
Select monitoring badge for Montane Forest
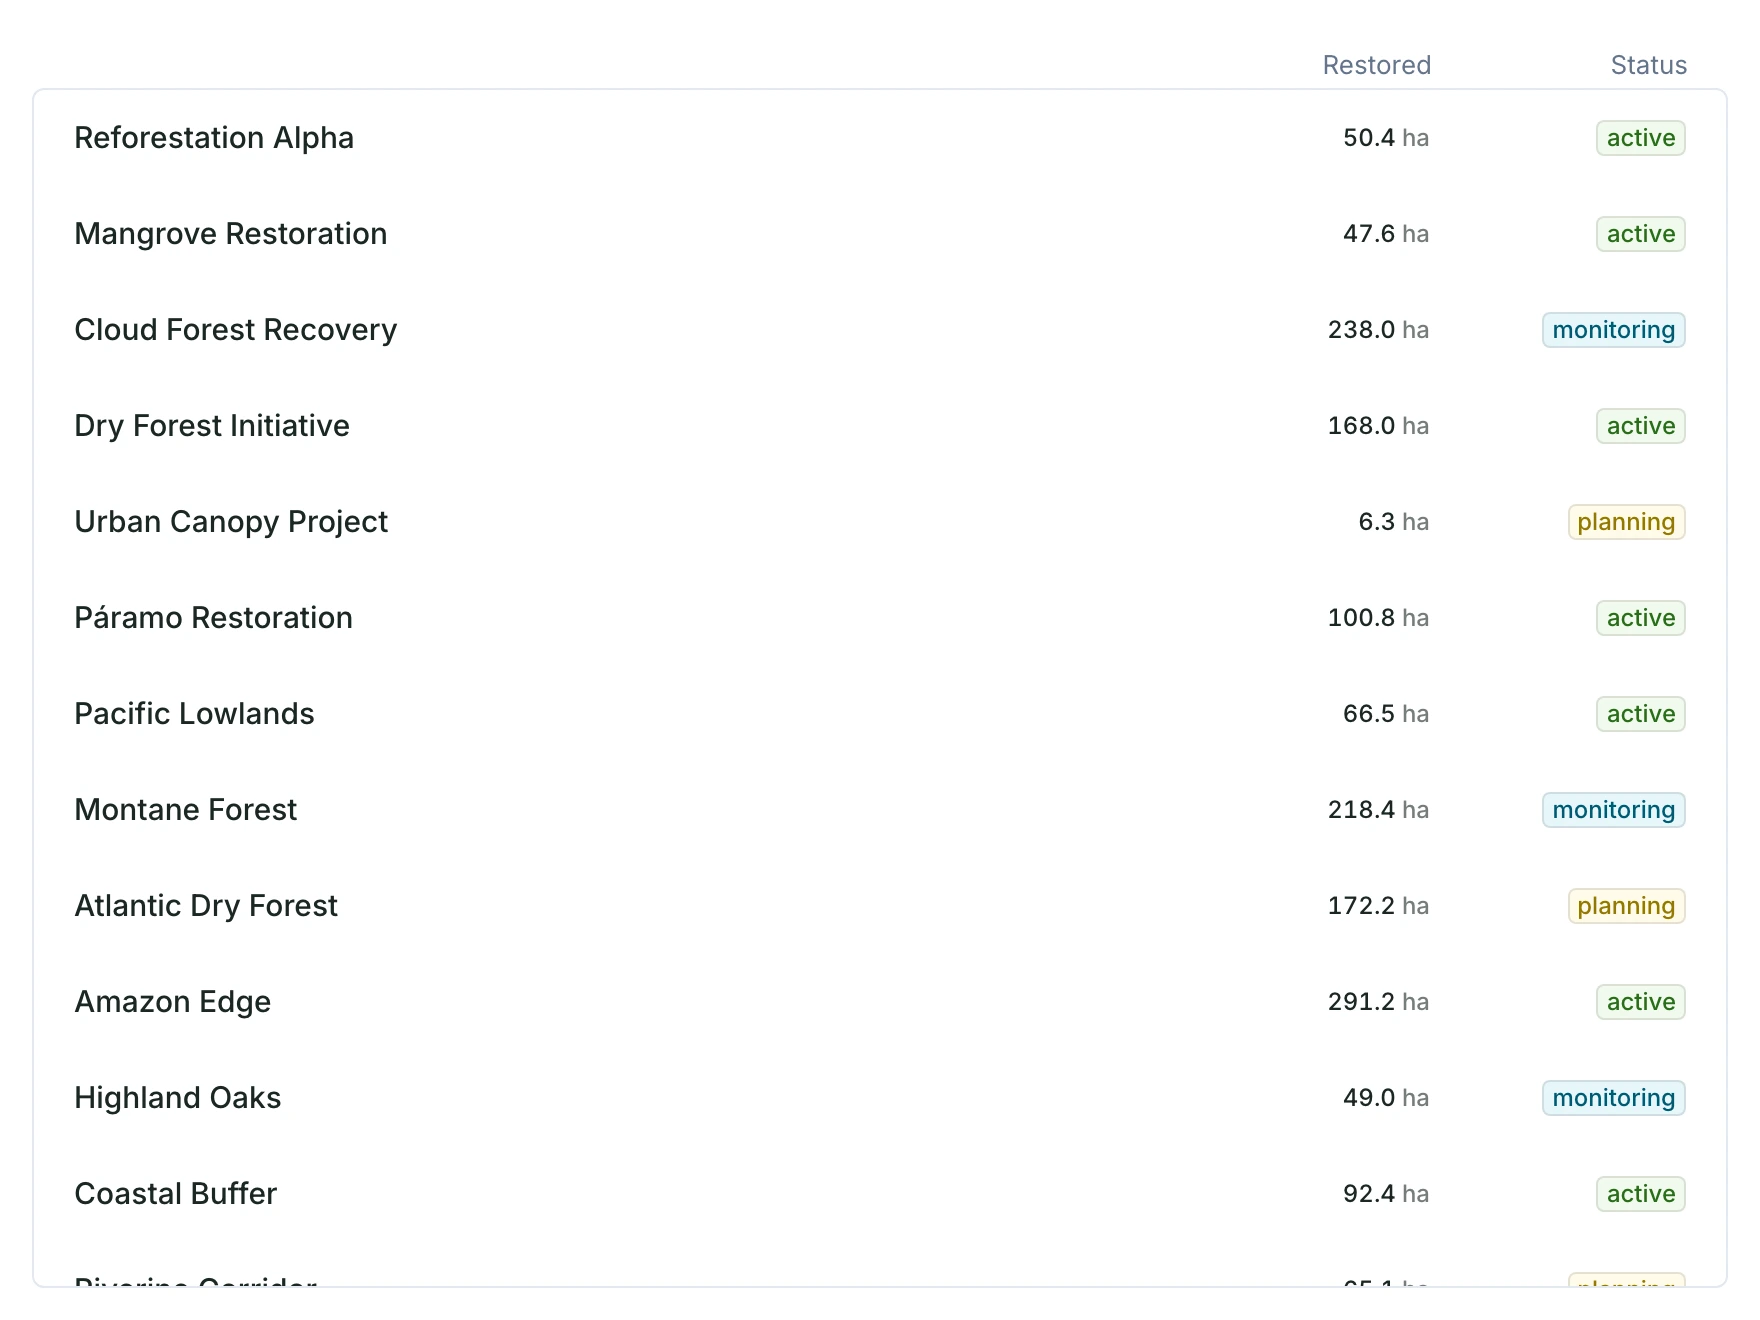[x=1614, y=810]
